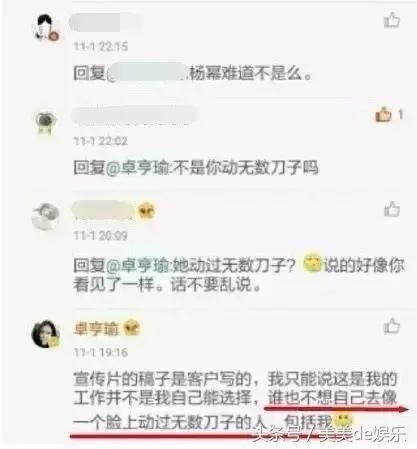The height and width of the screenshot is (449, 417).
Task: Select 卓亨瑜's comment starting with 宣传片的稿子
Action: (236, 401)
